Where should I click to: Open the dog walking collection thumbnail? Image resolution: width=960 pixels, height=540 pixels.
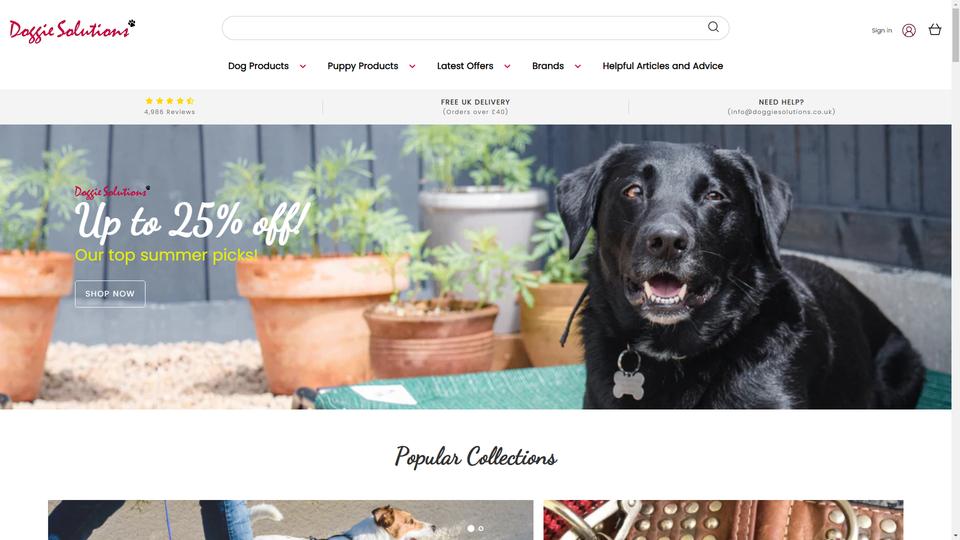click(x=291, y=520)
